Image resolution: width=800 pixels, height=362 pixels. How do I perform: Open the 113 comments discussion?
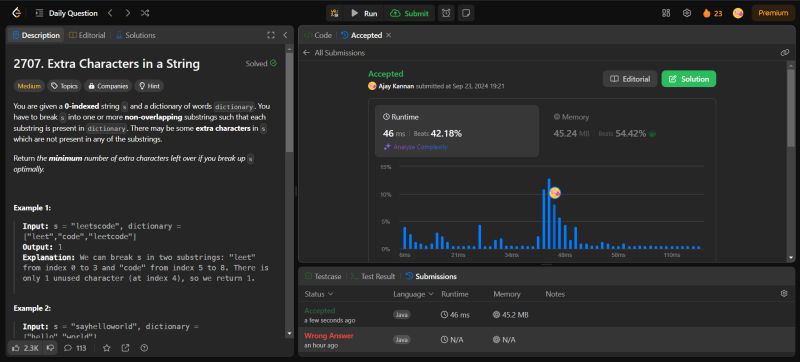tap(74, 348)
